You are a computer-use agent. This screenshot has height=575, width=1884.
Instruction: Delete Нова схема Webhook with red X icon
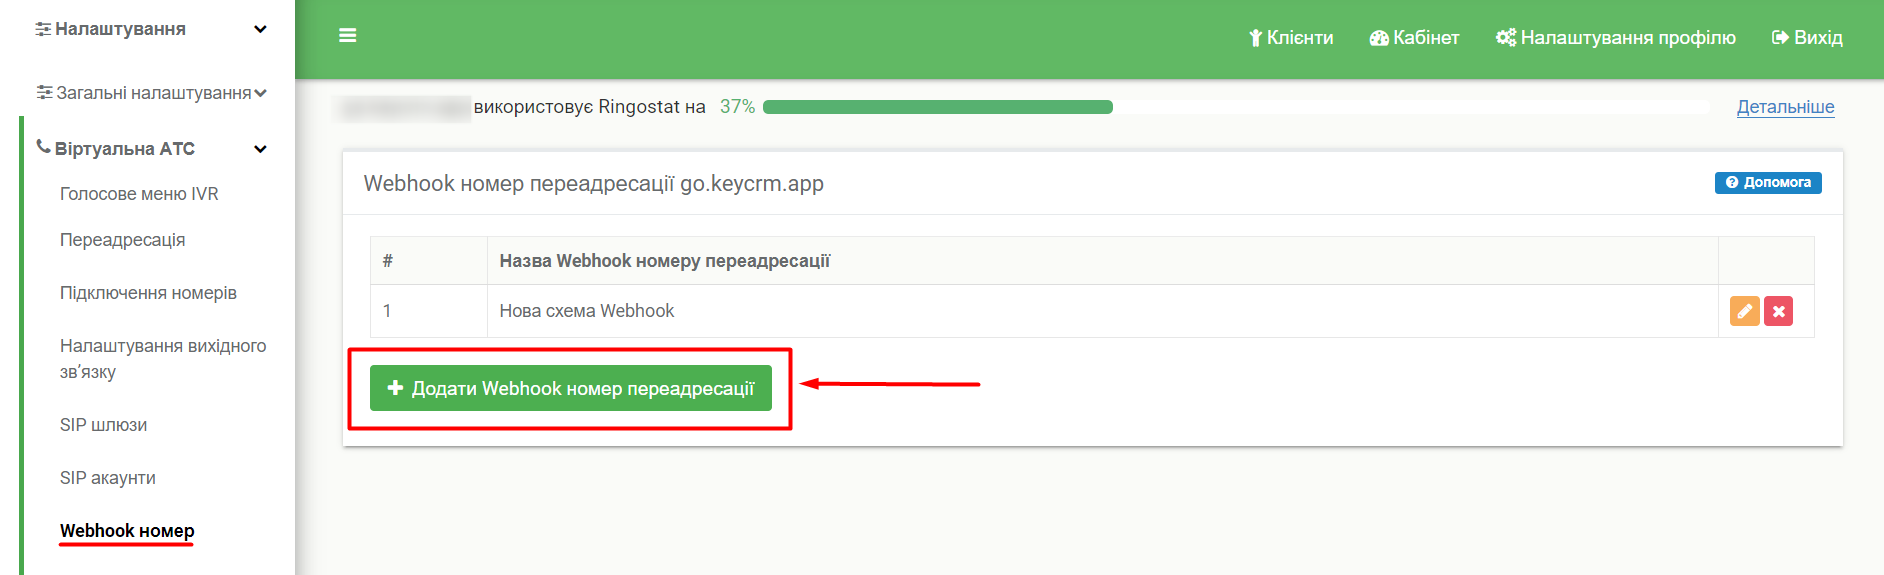1778,311
